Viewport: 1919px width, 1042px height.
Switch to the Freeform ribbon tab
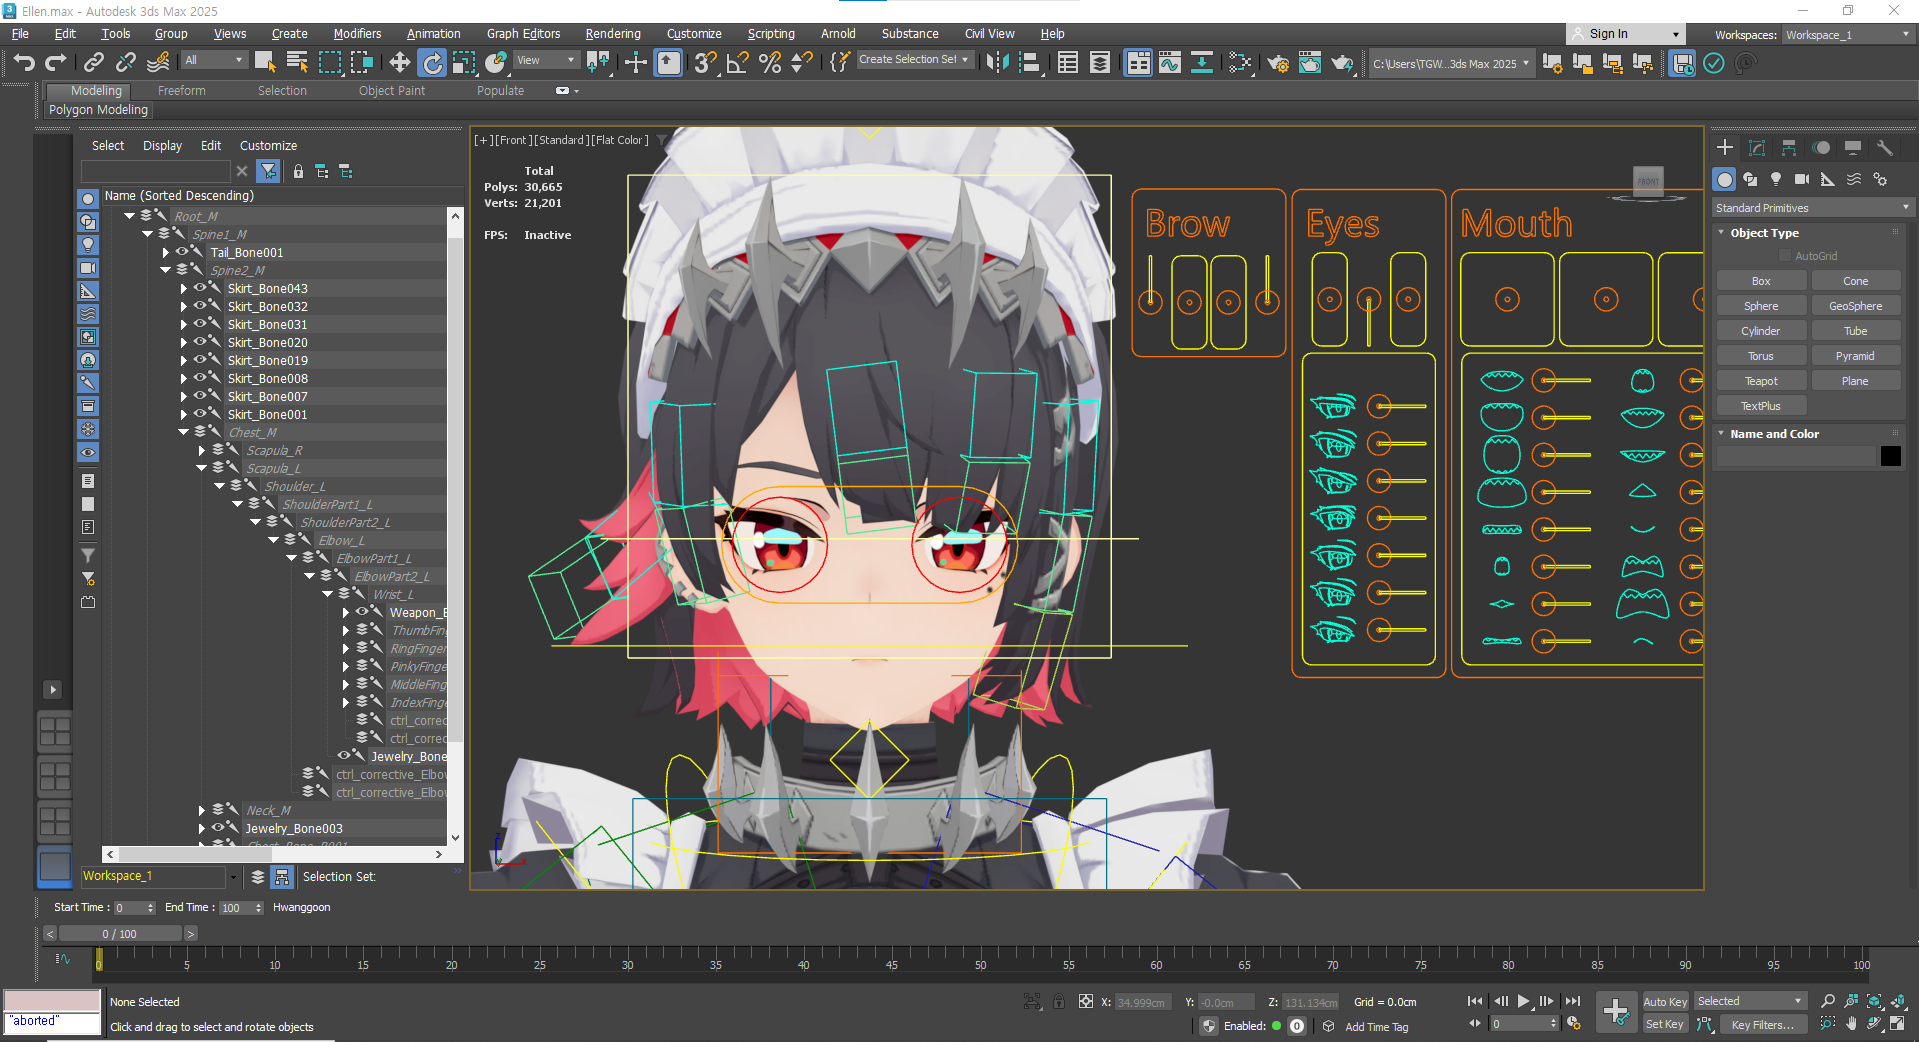tap(182, 91)
